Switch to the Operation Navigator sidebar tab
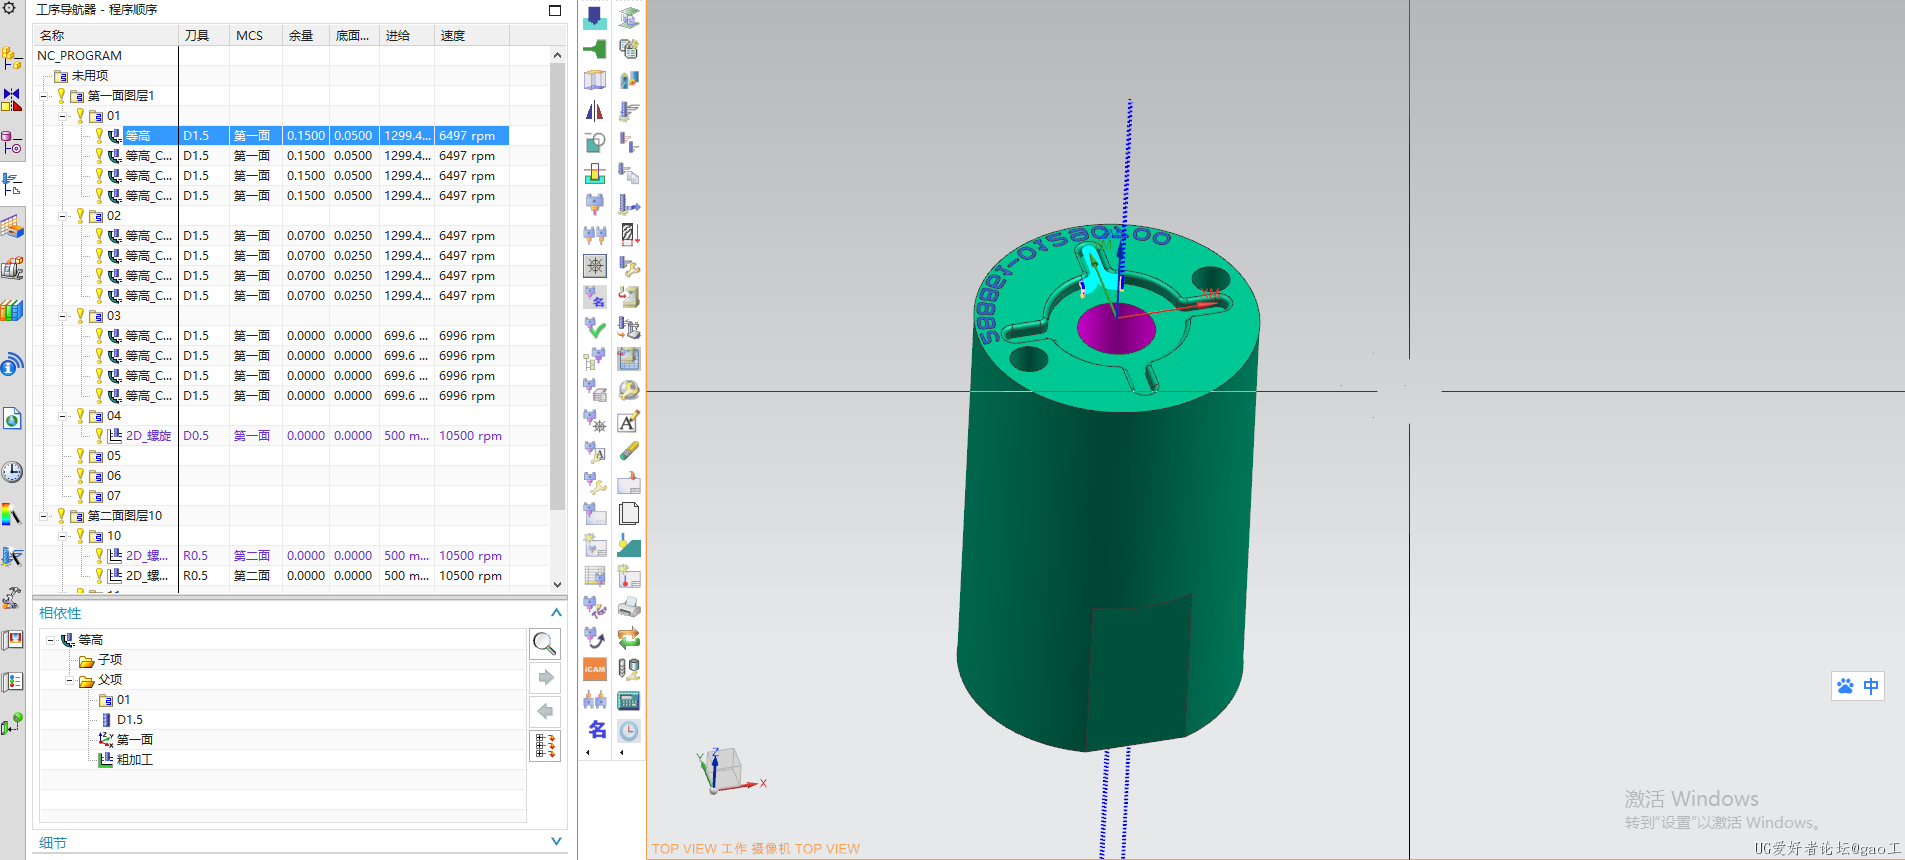The width and height of the screenshot is (1905, 860). [x=12, y=184]
